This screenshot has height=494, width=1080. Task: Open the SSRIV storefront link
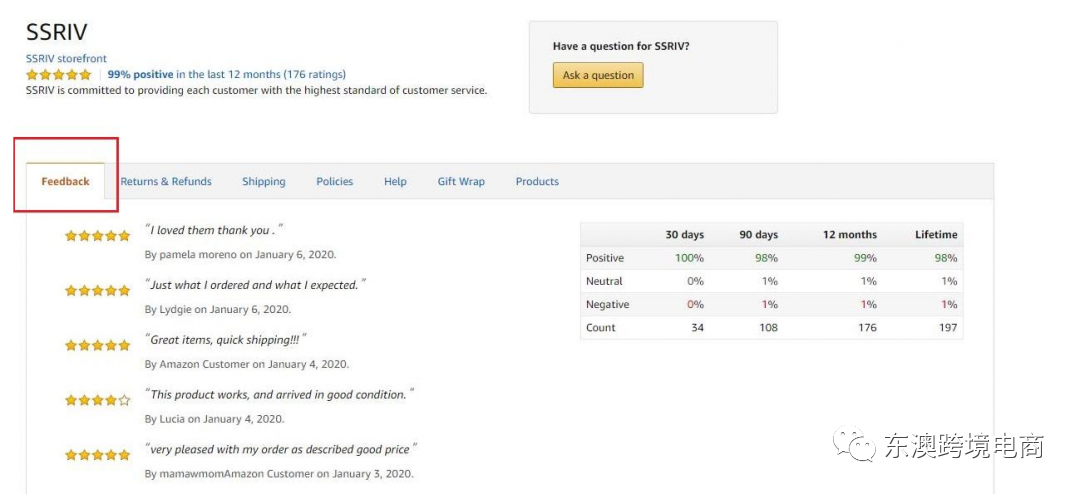pos(66,59)
